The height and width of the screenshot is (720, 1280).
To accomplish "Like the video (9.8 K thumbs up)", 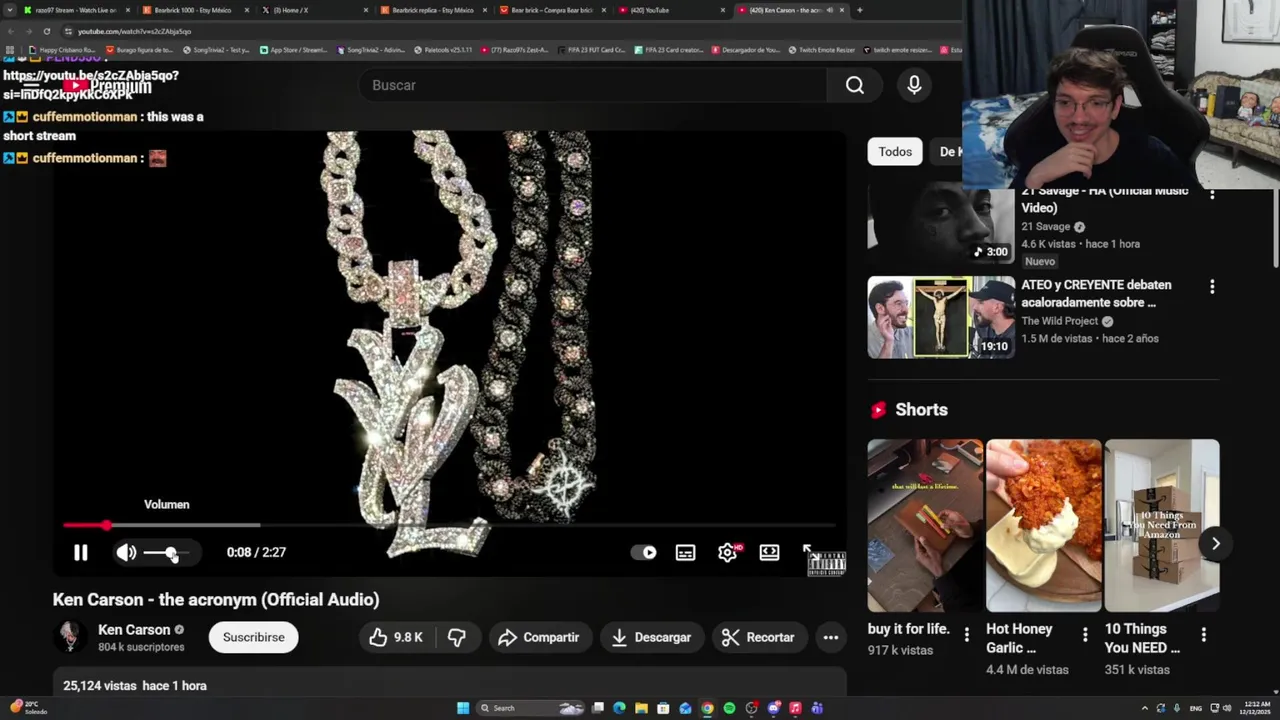I will click(x=397, y=637).
